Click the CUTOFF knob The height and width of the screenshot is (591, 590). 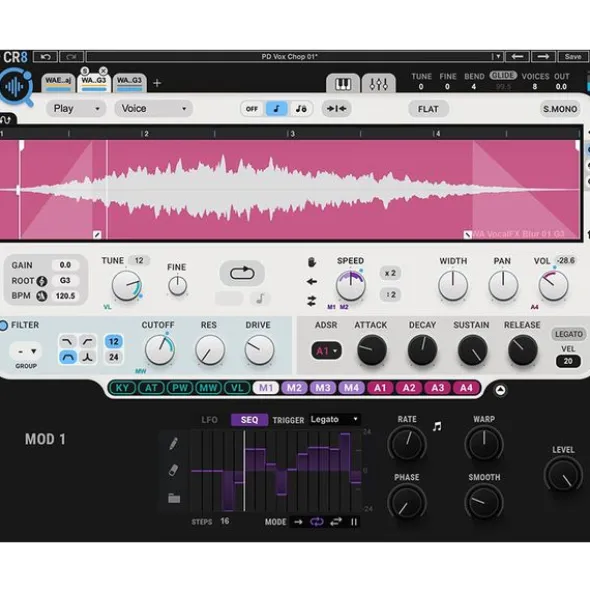(159, 349)
